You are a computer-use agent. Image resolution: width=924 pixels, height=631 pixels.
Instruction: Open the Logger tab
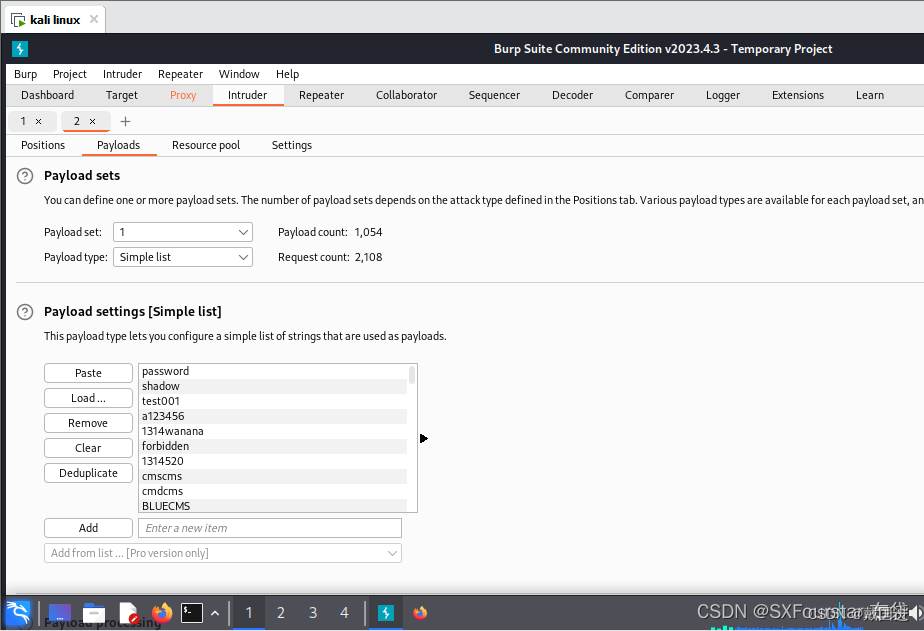tap(722, 95)
